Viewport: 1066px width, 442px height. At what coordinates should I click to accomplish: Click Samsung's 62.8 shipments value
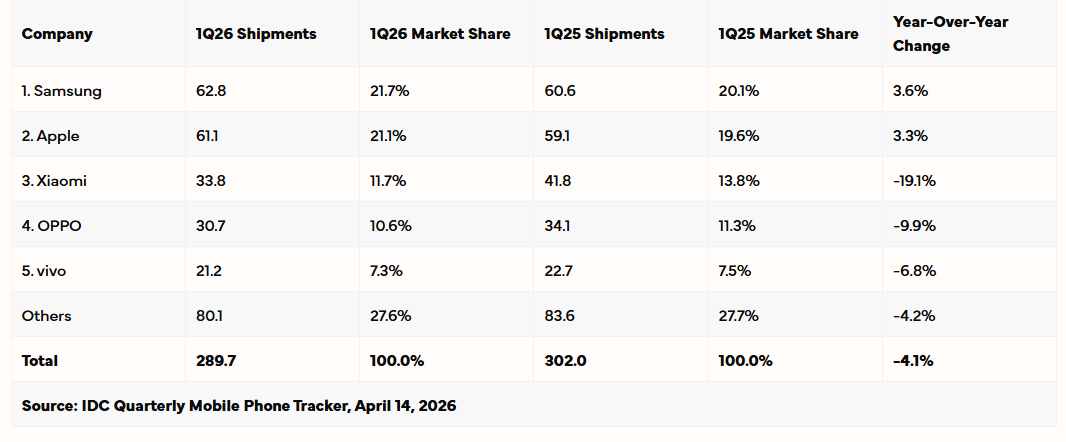pyautogui.click(x=210, y=91)
